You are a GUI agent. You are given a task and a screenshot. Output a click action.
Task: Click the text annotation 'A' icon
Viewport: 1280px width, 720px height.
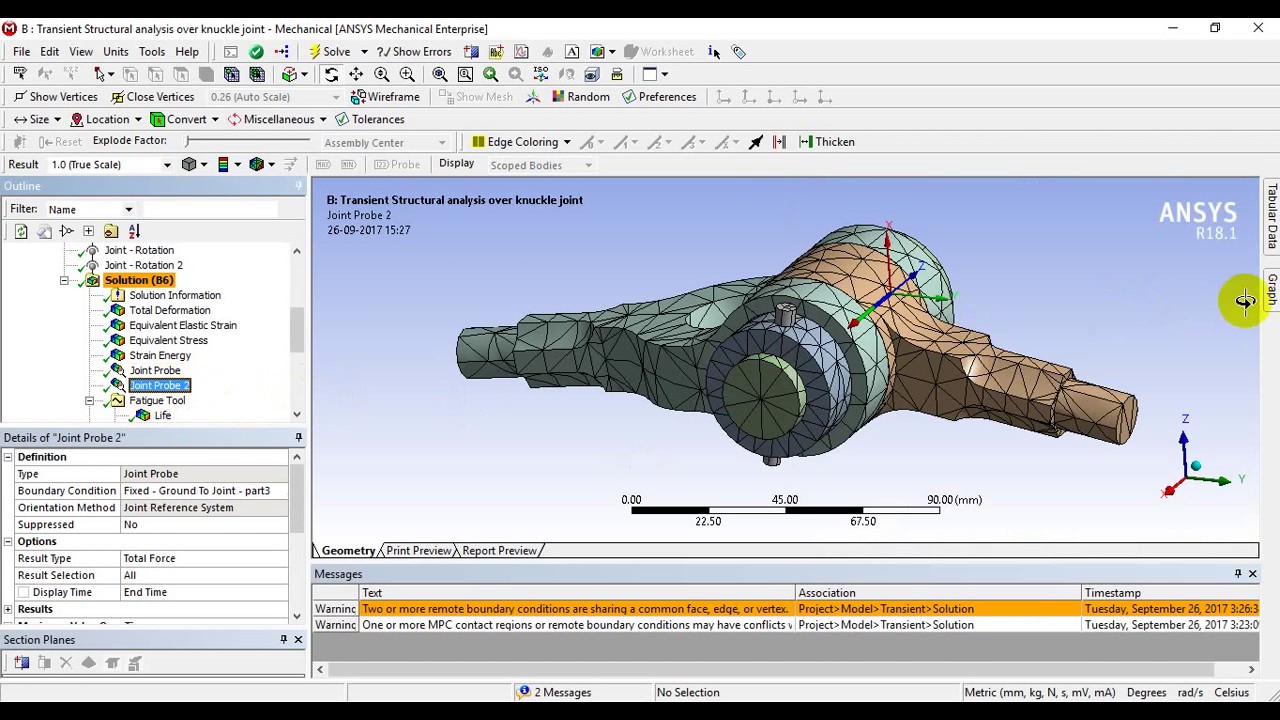[572, 52]
